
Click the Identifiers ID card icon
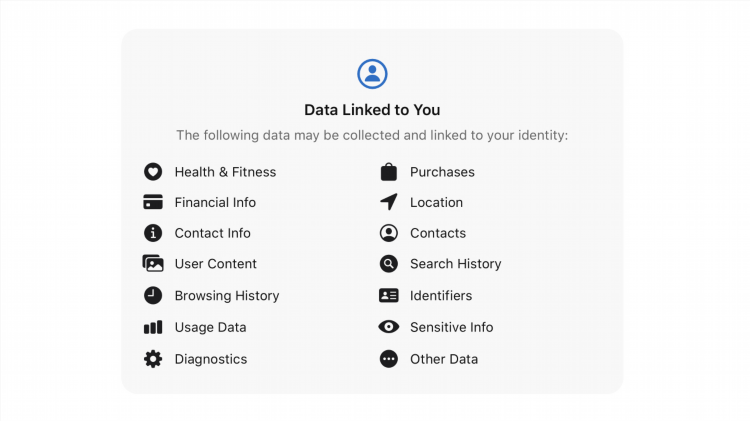click(x=389, y=295)
